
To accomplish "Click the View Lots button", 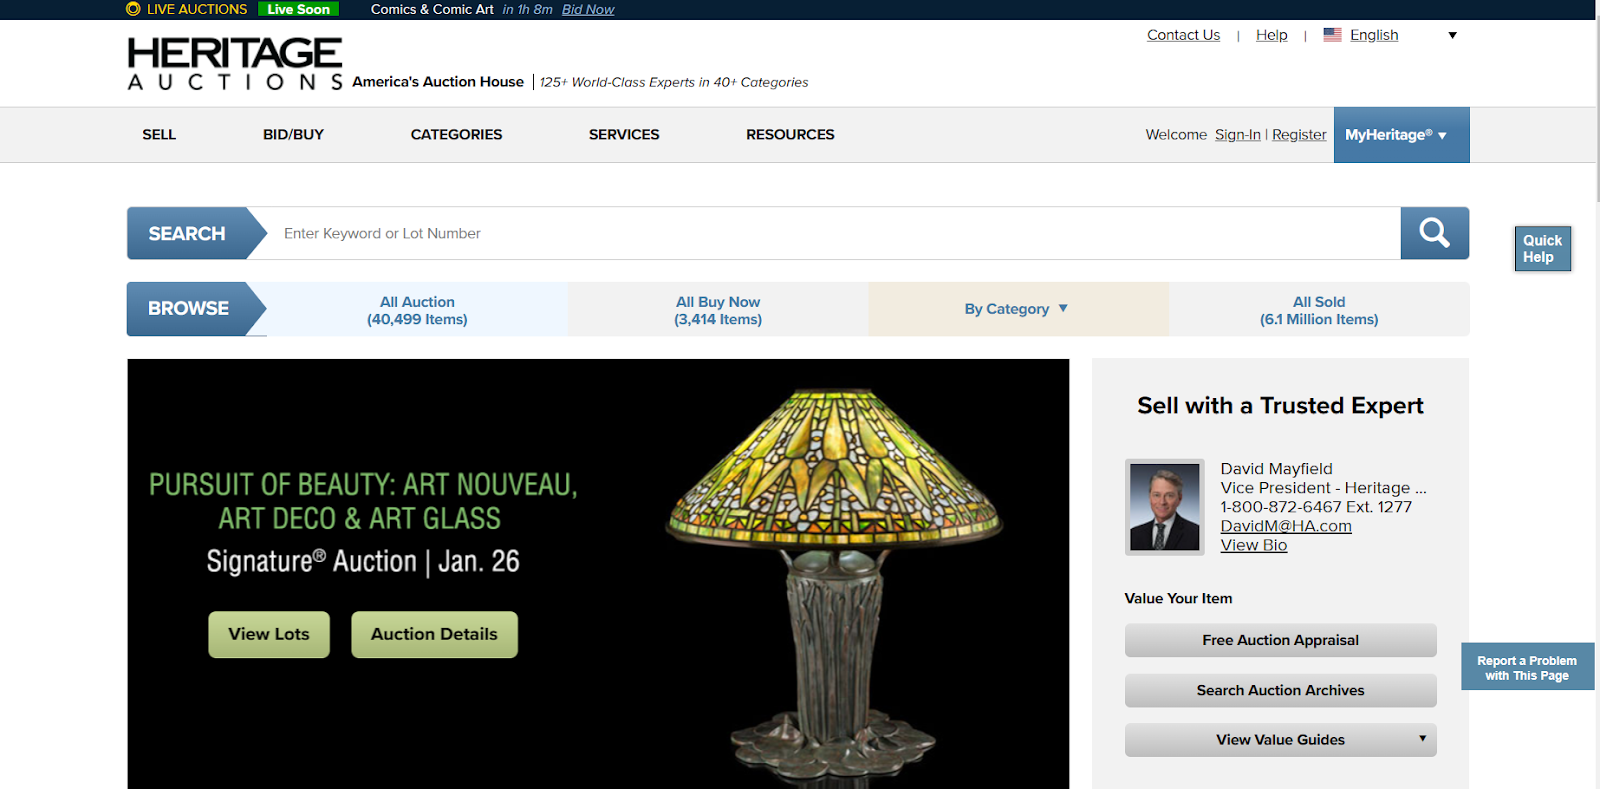I will pos(269,634).
